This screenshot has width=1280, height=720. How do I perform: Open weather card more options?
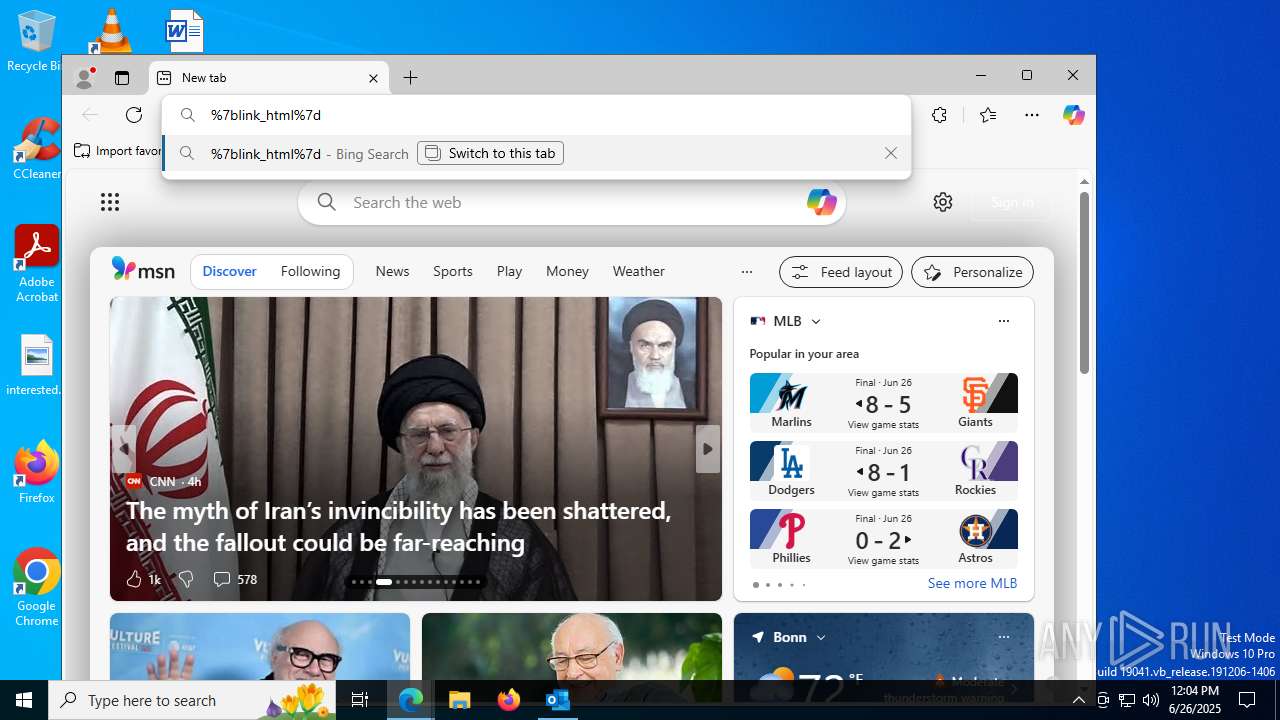(1003, 637)
